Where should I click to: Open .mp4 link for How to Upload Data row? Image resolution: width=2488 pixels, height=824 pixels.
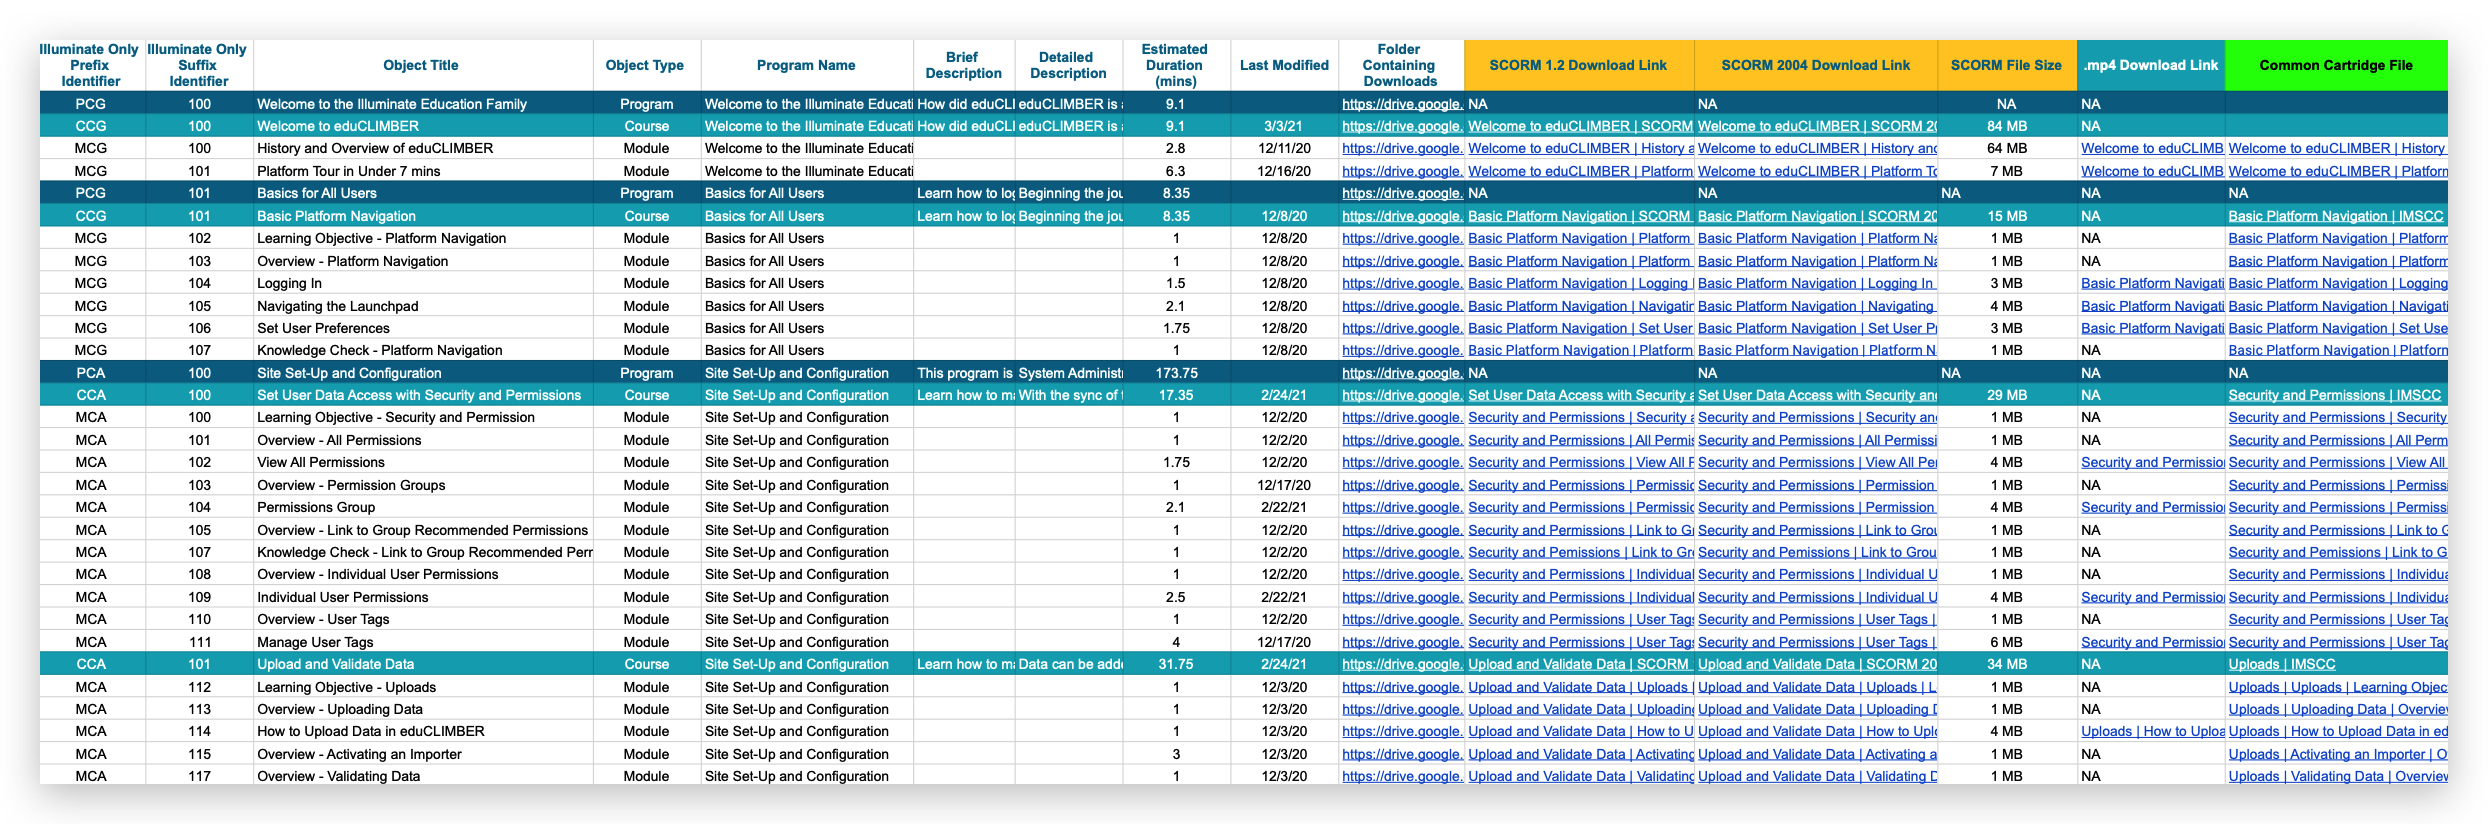coord(2152,731)
